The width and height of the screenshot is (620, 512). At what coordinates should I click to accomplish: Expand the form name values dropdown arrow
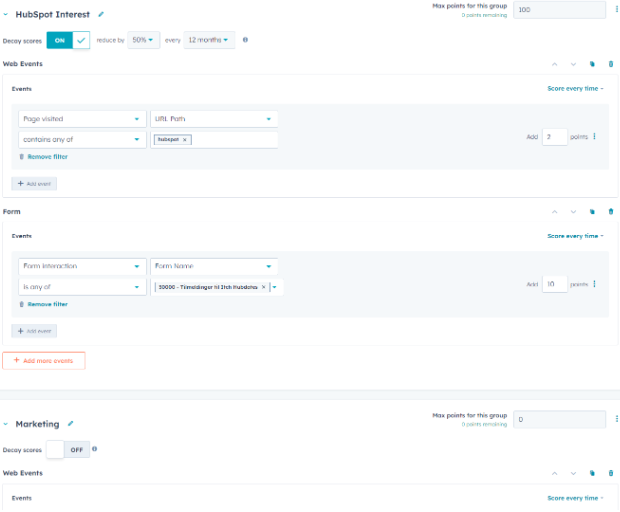[274, 287]
